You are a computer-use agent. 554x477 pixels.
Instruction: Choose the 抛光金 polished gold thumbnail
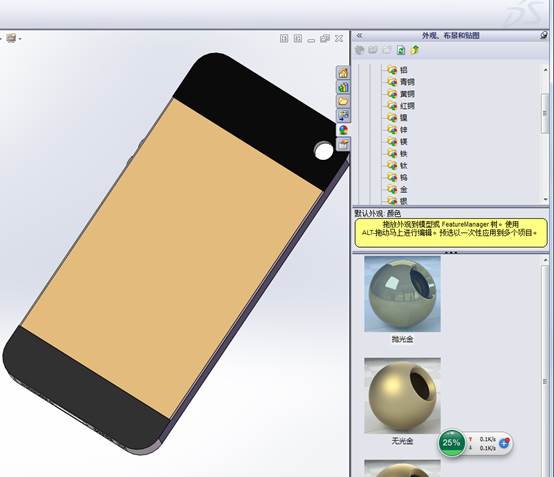[402, 294]
